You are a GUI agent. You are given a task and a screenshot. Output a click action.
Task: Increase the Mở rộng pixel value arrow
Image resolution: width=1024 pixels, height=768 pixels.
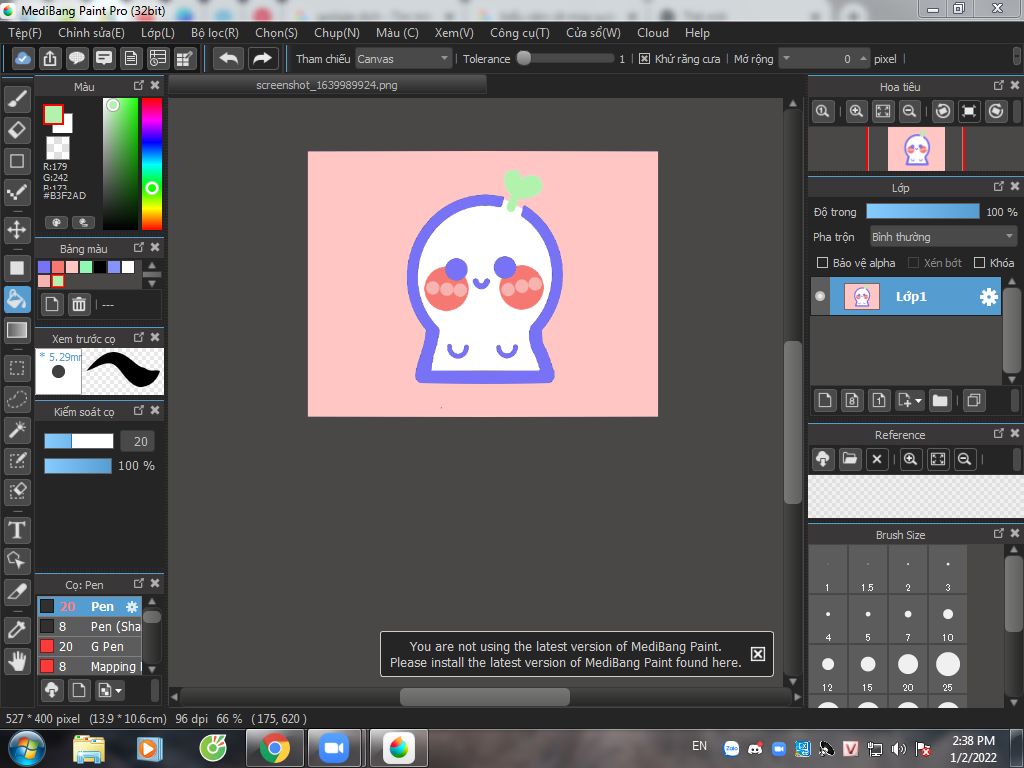(863, 58)
